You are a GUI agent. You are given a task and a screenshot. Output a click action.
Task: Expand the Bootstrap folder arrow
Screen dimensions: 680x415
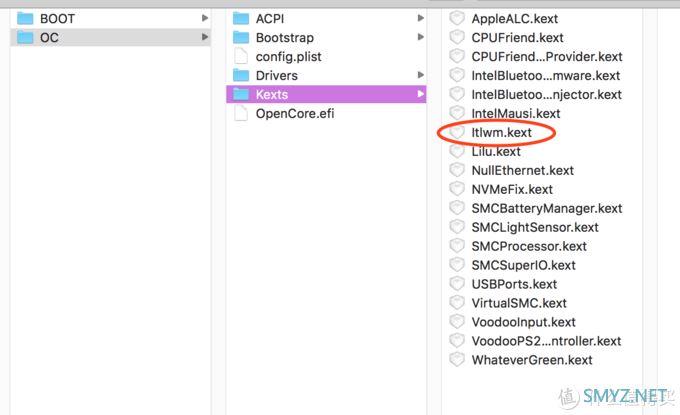tap(420, 37)
